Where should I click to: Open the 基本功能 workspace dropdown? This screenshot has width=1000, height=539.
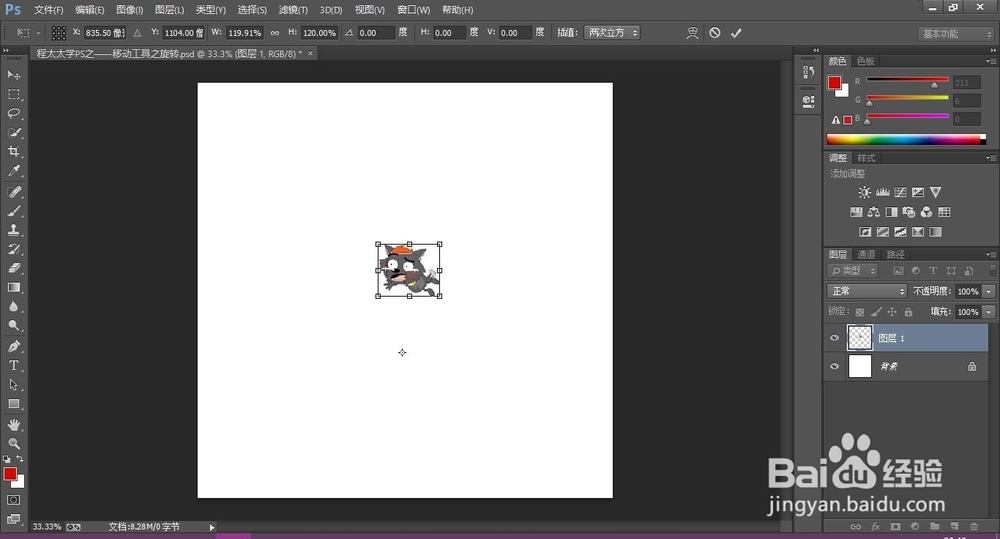(956, 34)
